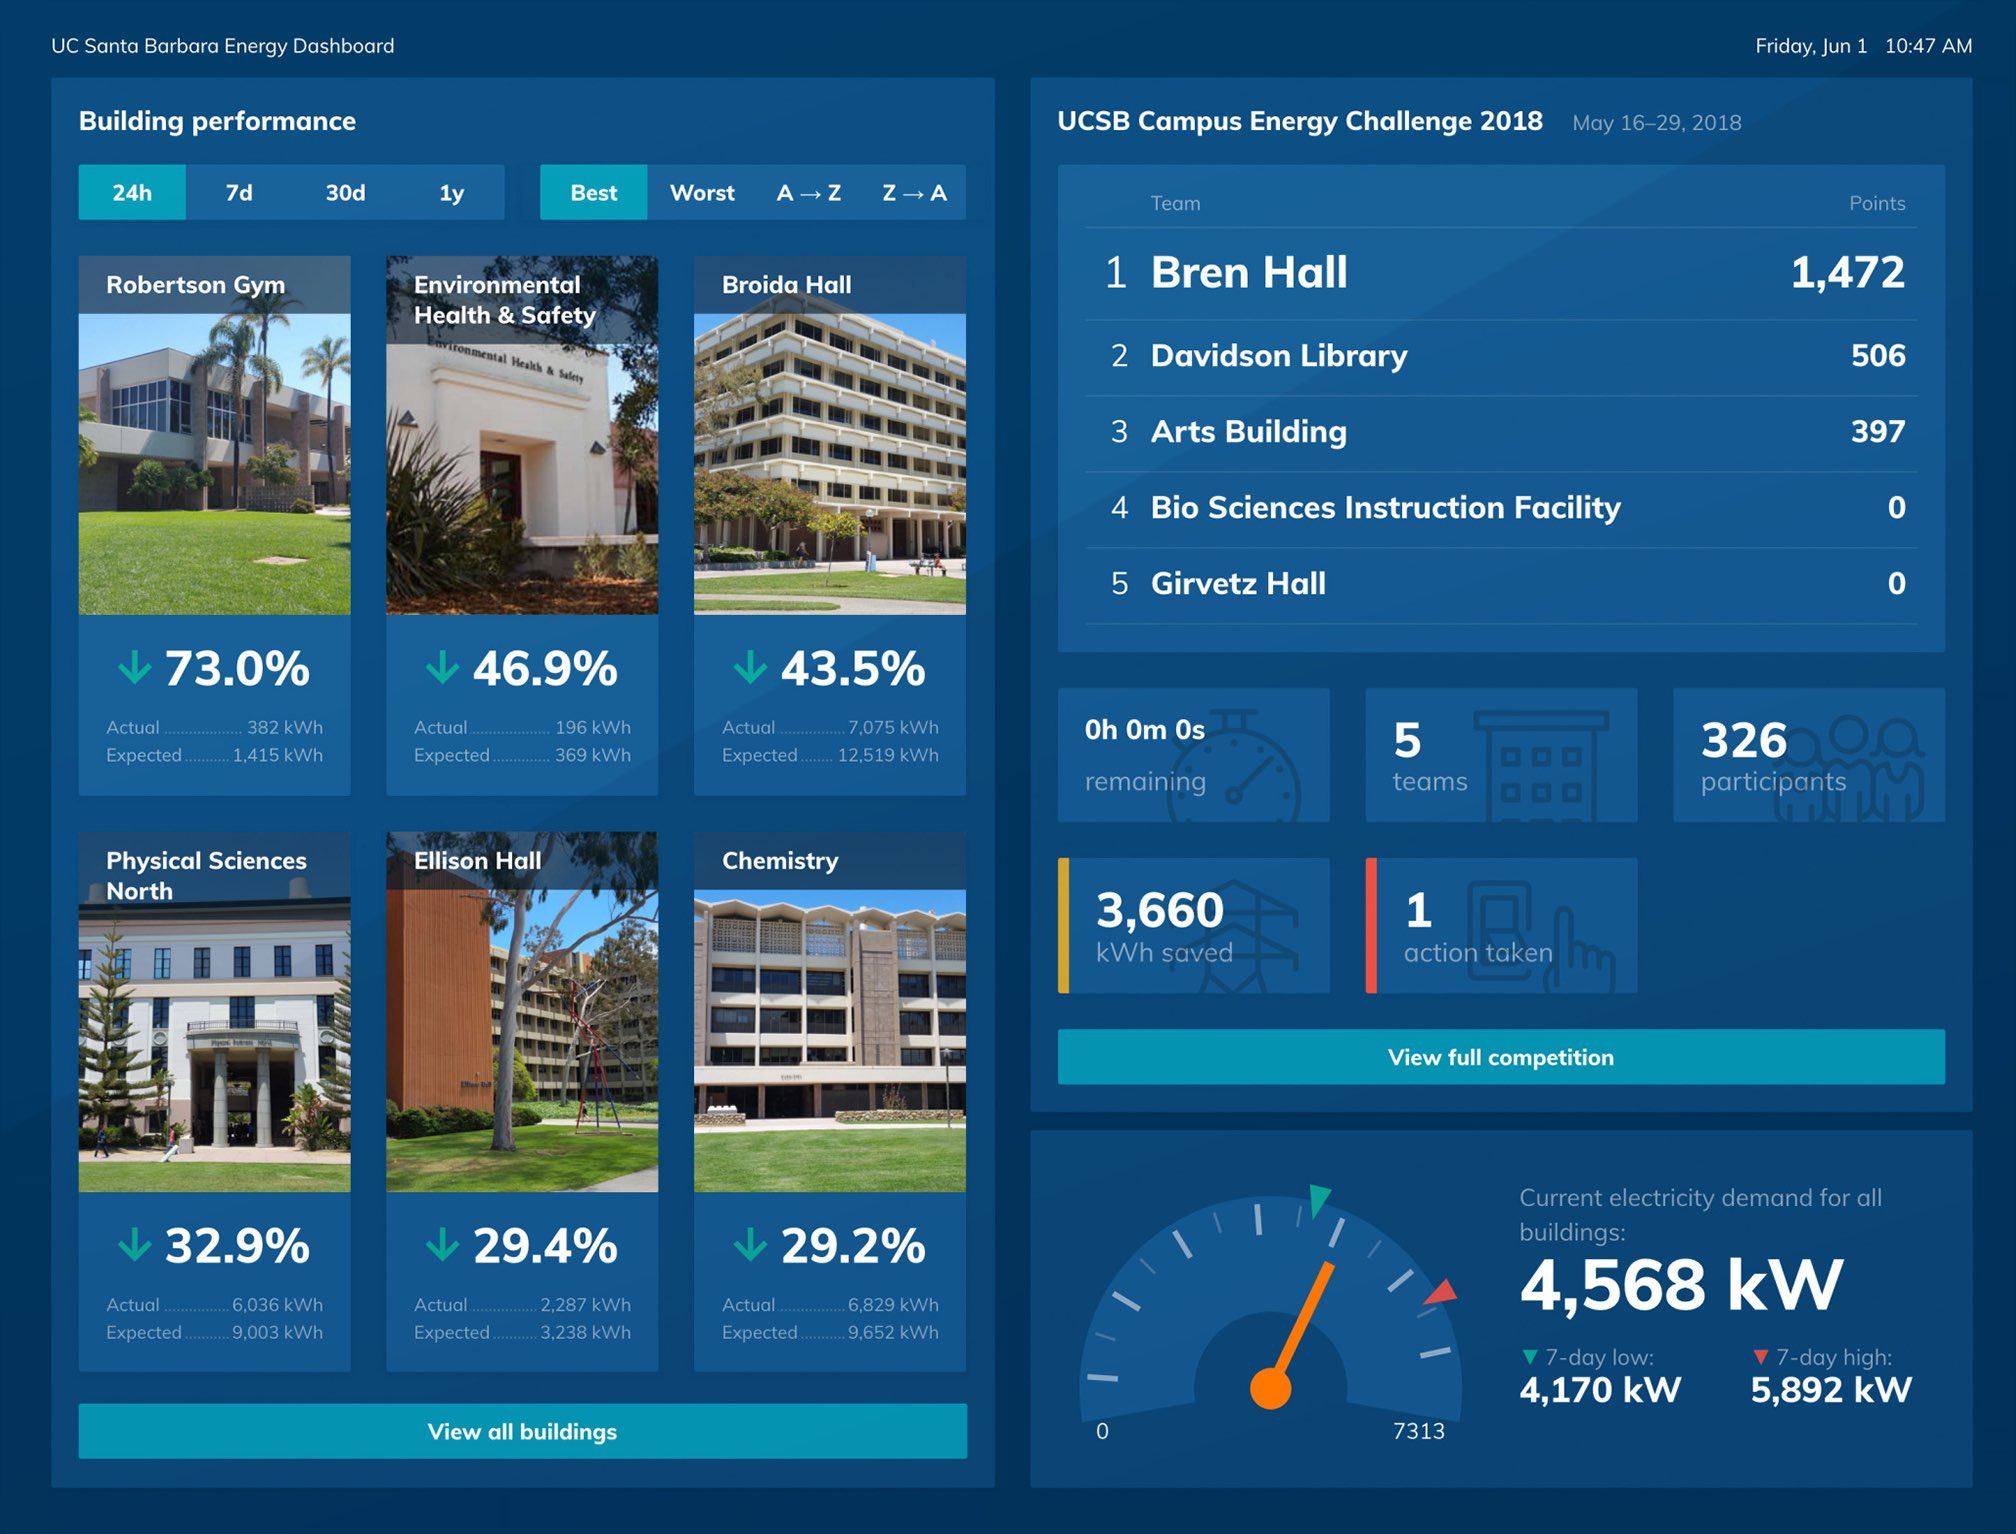The width and height of the screenshot is (2016, 1534).
Task: Click the May 16–29, 2018 date range
Action: coord(1657,123)
